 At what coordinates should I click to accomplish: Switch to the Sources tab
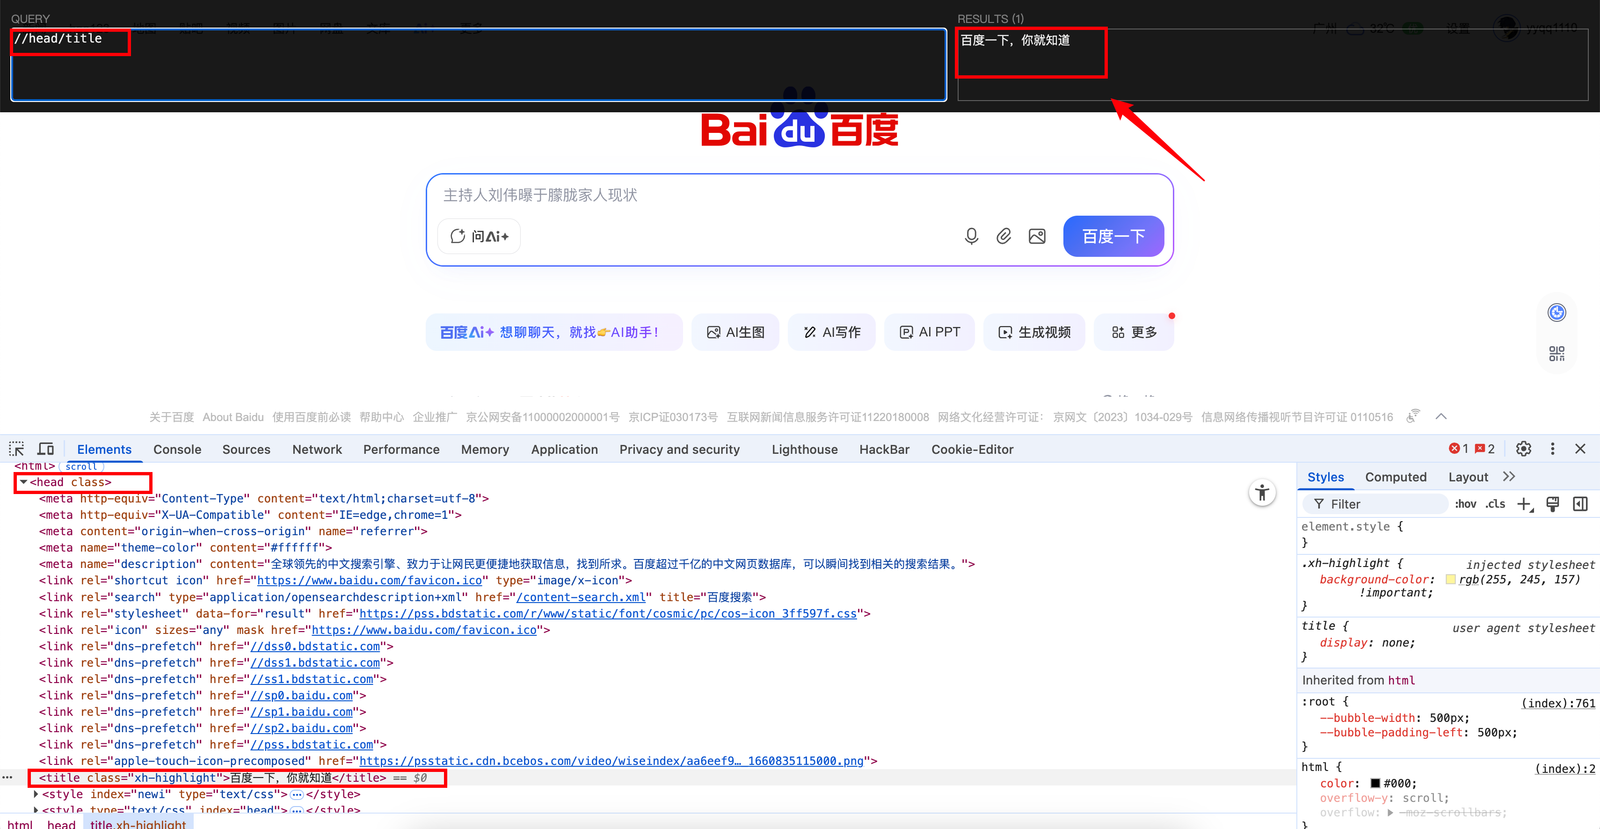[246, 449]
